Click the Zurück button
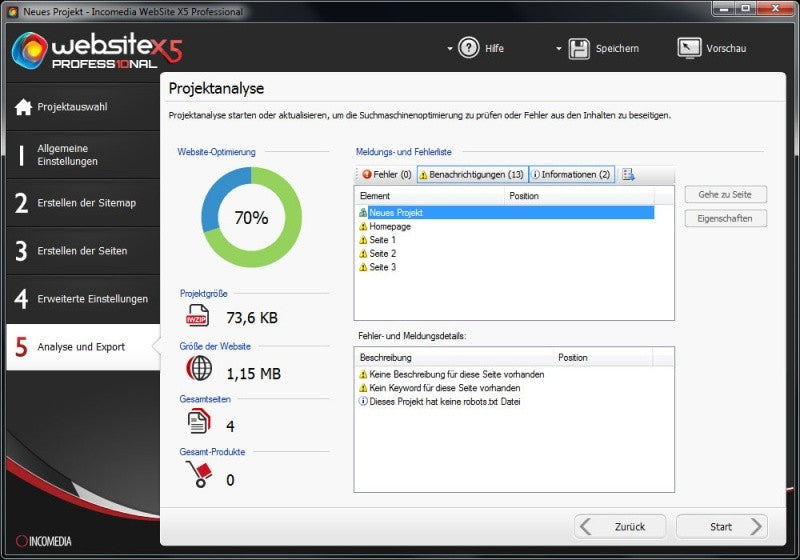Viewport: 800px width, 560px height. click(620, 526)
